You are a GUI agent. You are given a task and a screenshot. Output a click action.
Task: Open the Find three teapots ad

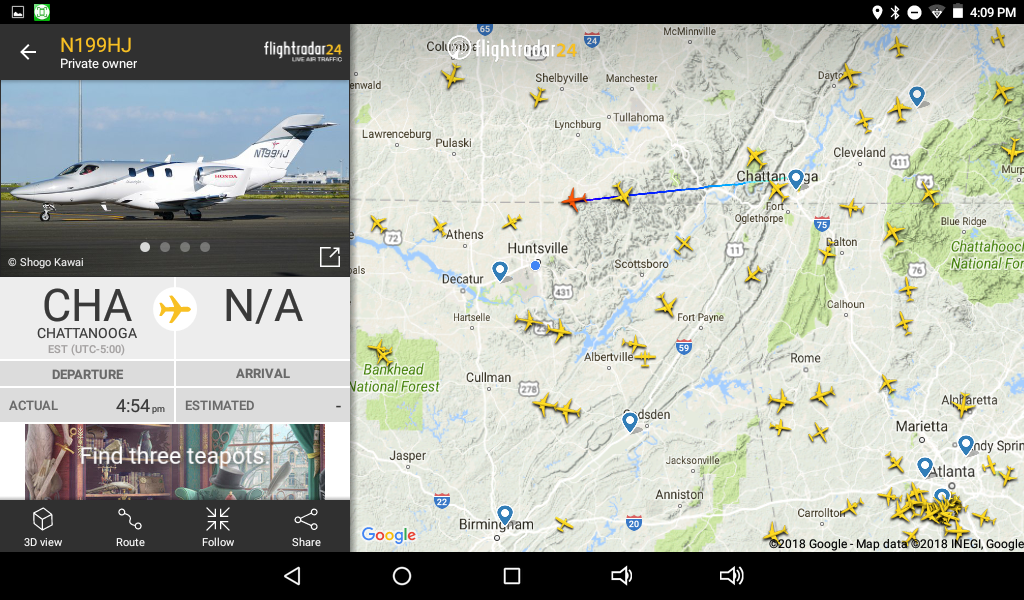[x=175, y=462]
